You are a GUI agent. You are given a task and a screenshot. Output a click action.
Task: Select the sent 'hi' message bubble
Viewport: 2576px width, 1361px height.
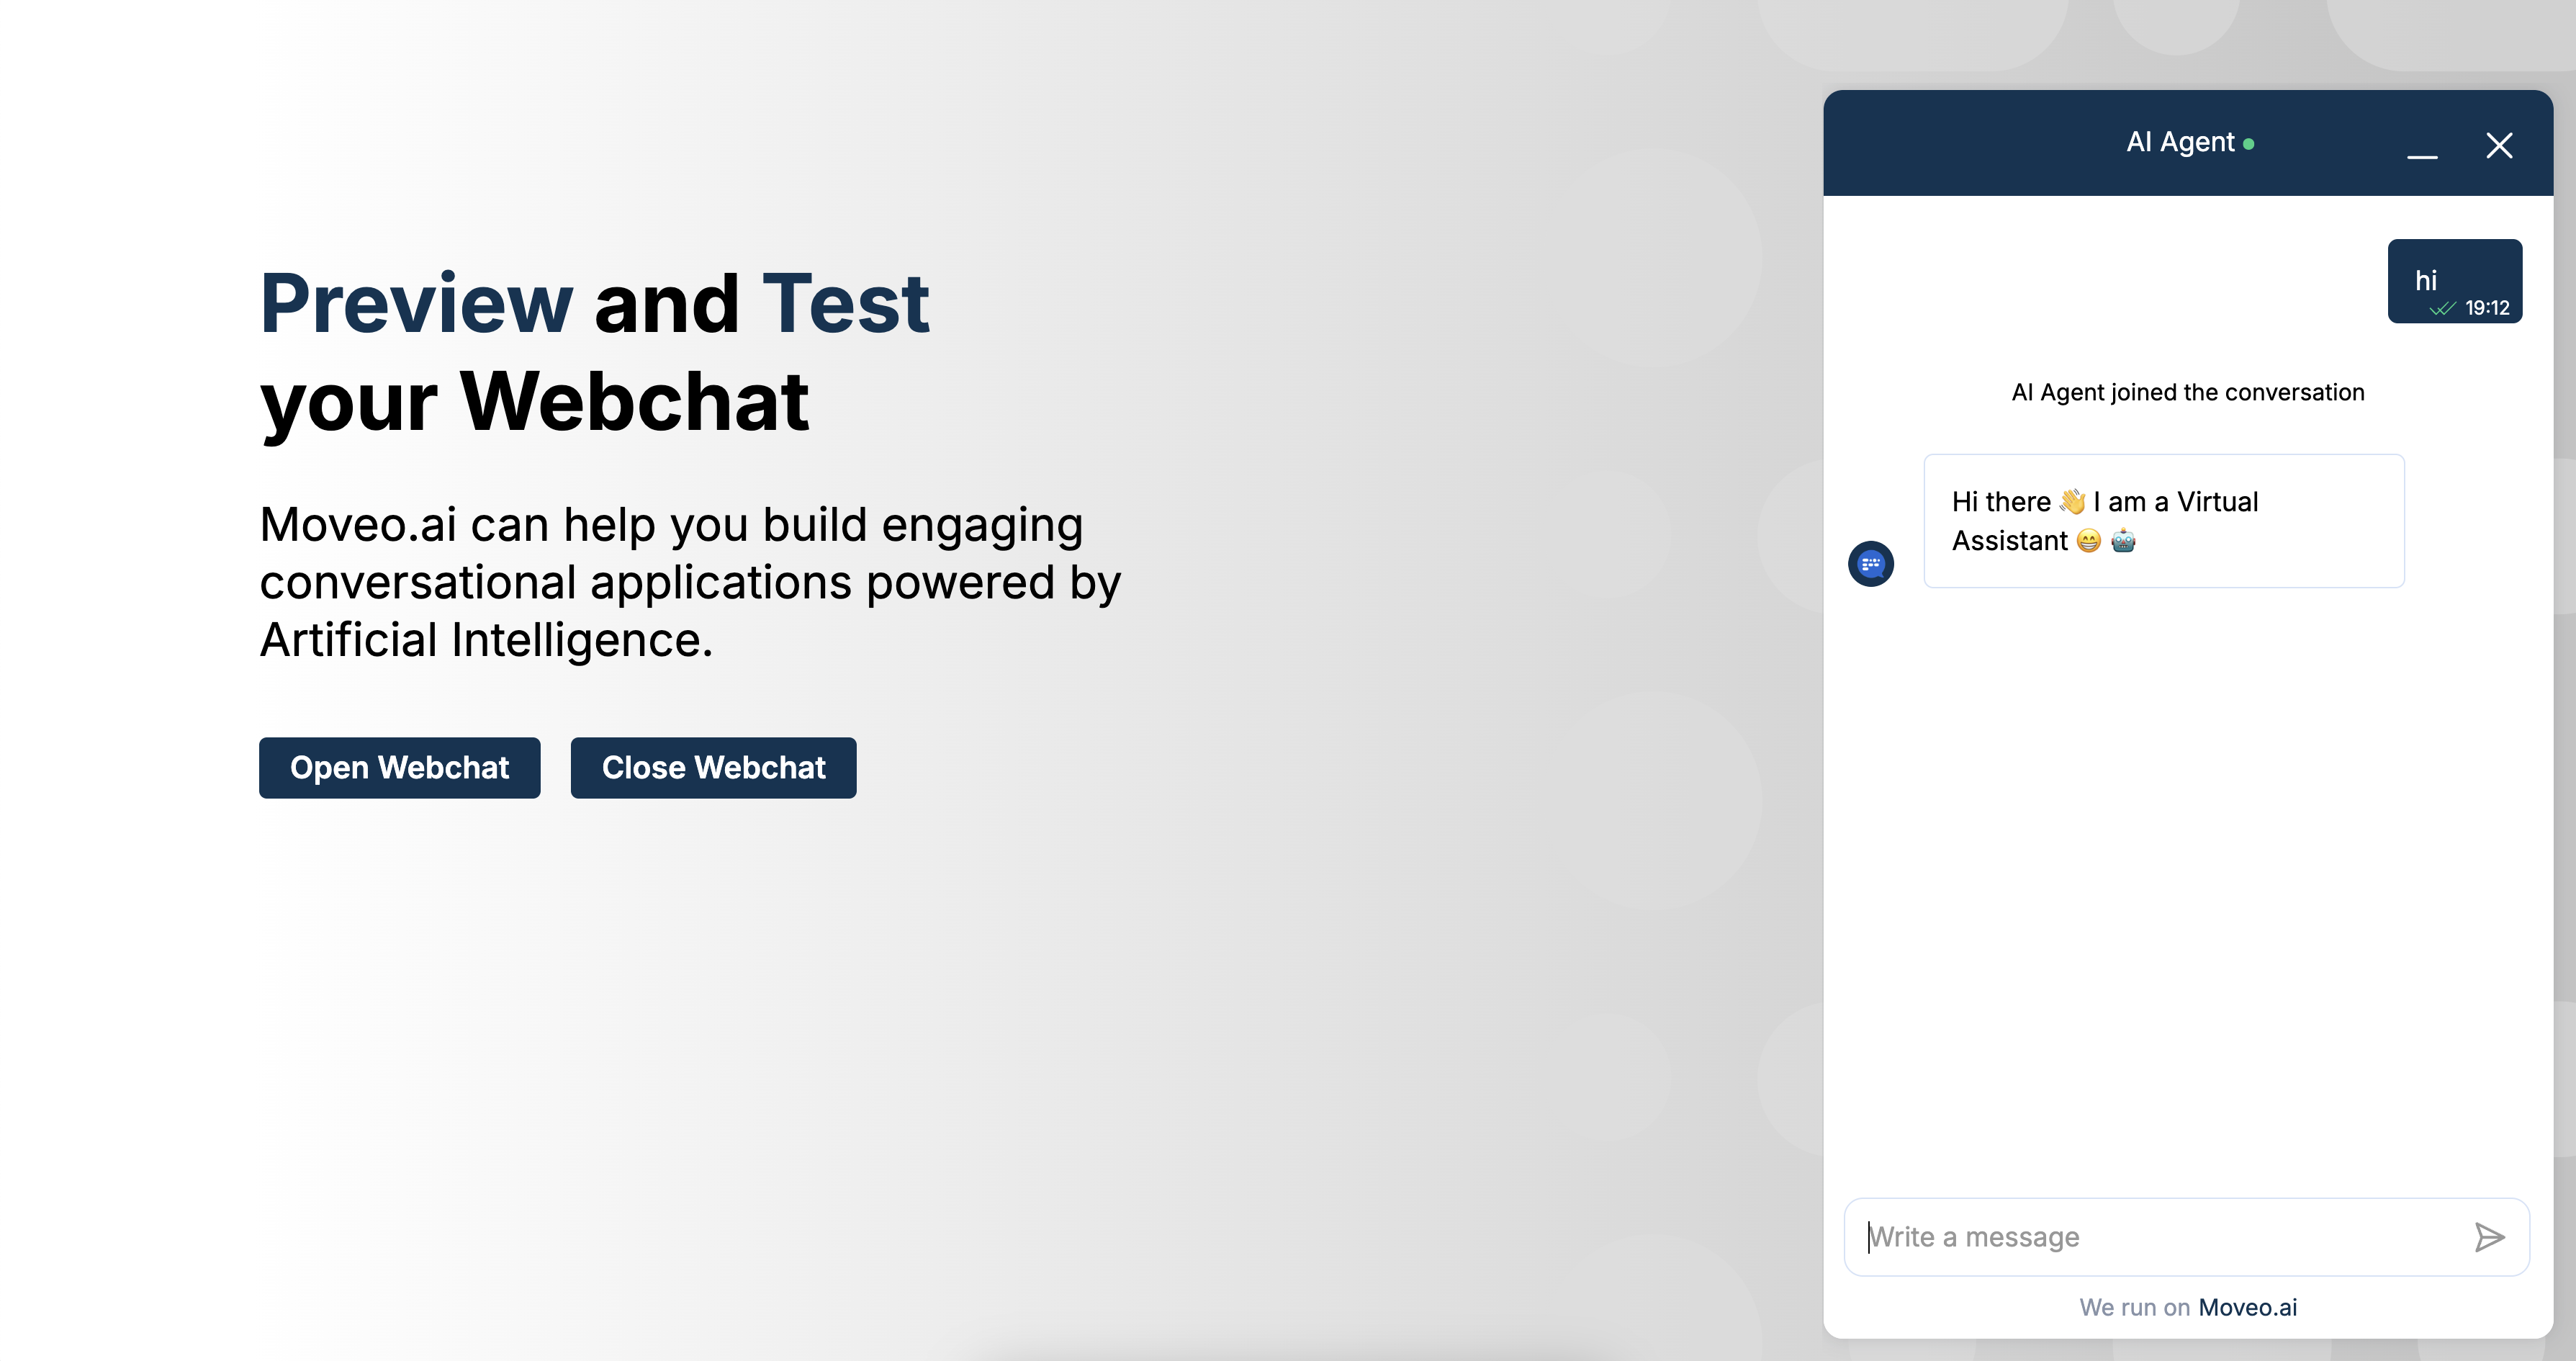point(2453,280)
